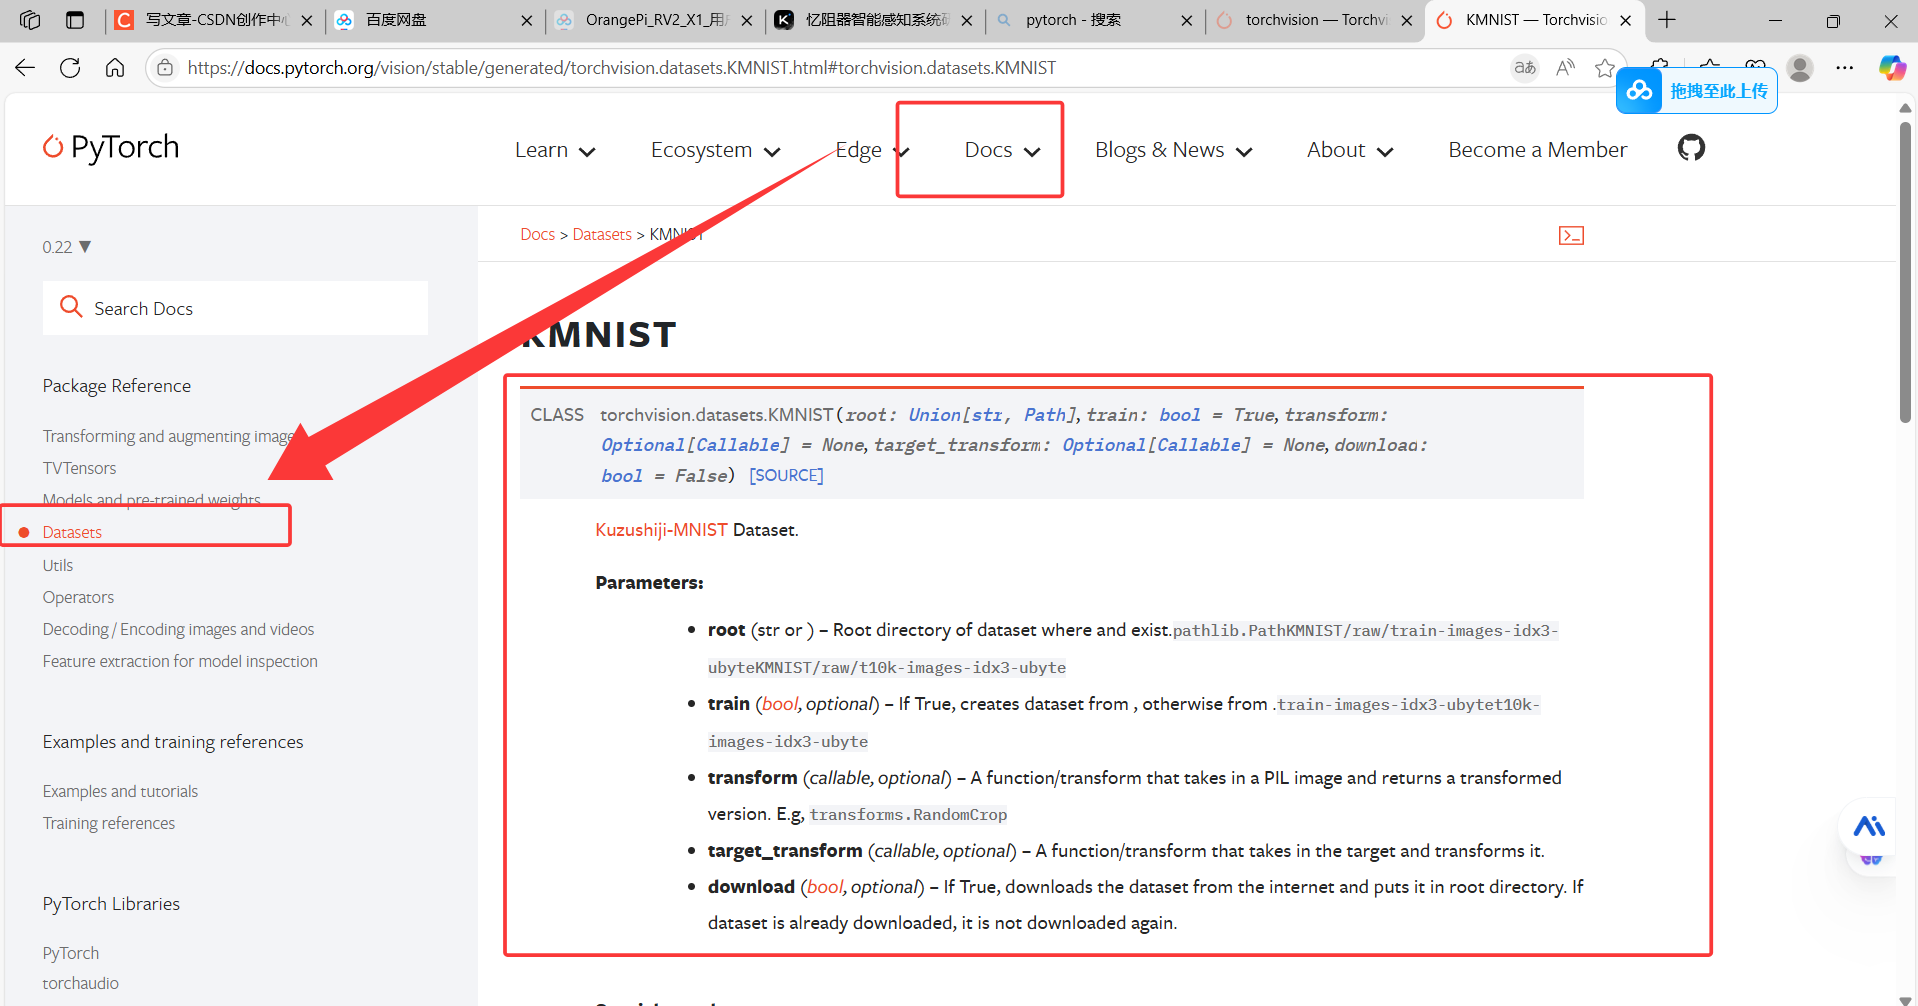This screenshot has height=1006, width=1918.
Task: Close the pytorch - 搜索 tab
Action: (x=1187, y=20)
